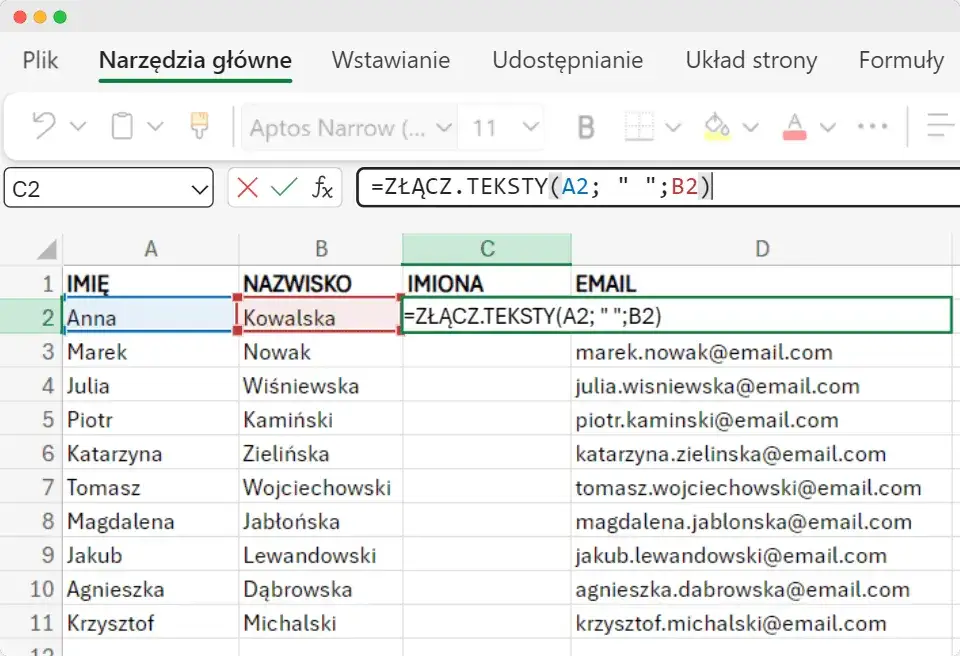This screenshot has width=960, height=656.
Task: Toggle borders formatting icon
Action: (x=637, y=127)
